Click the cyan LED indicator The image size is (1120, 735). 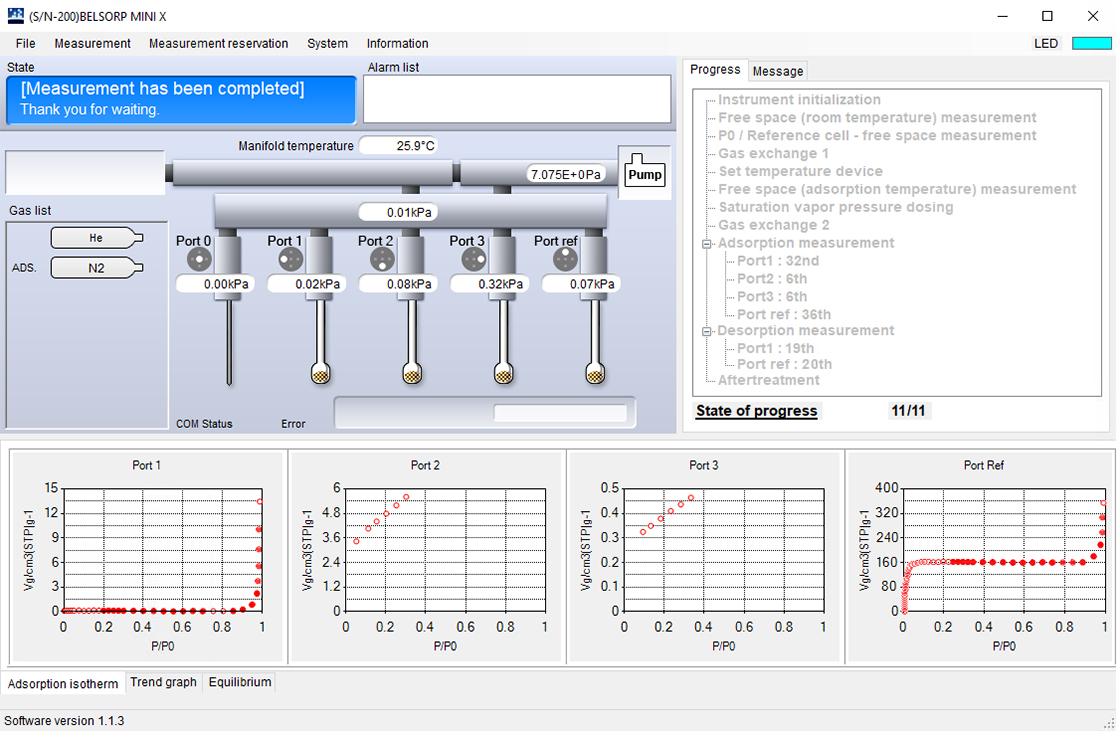click(1091, 44)
